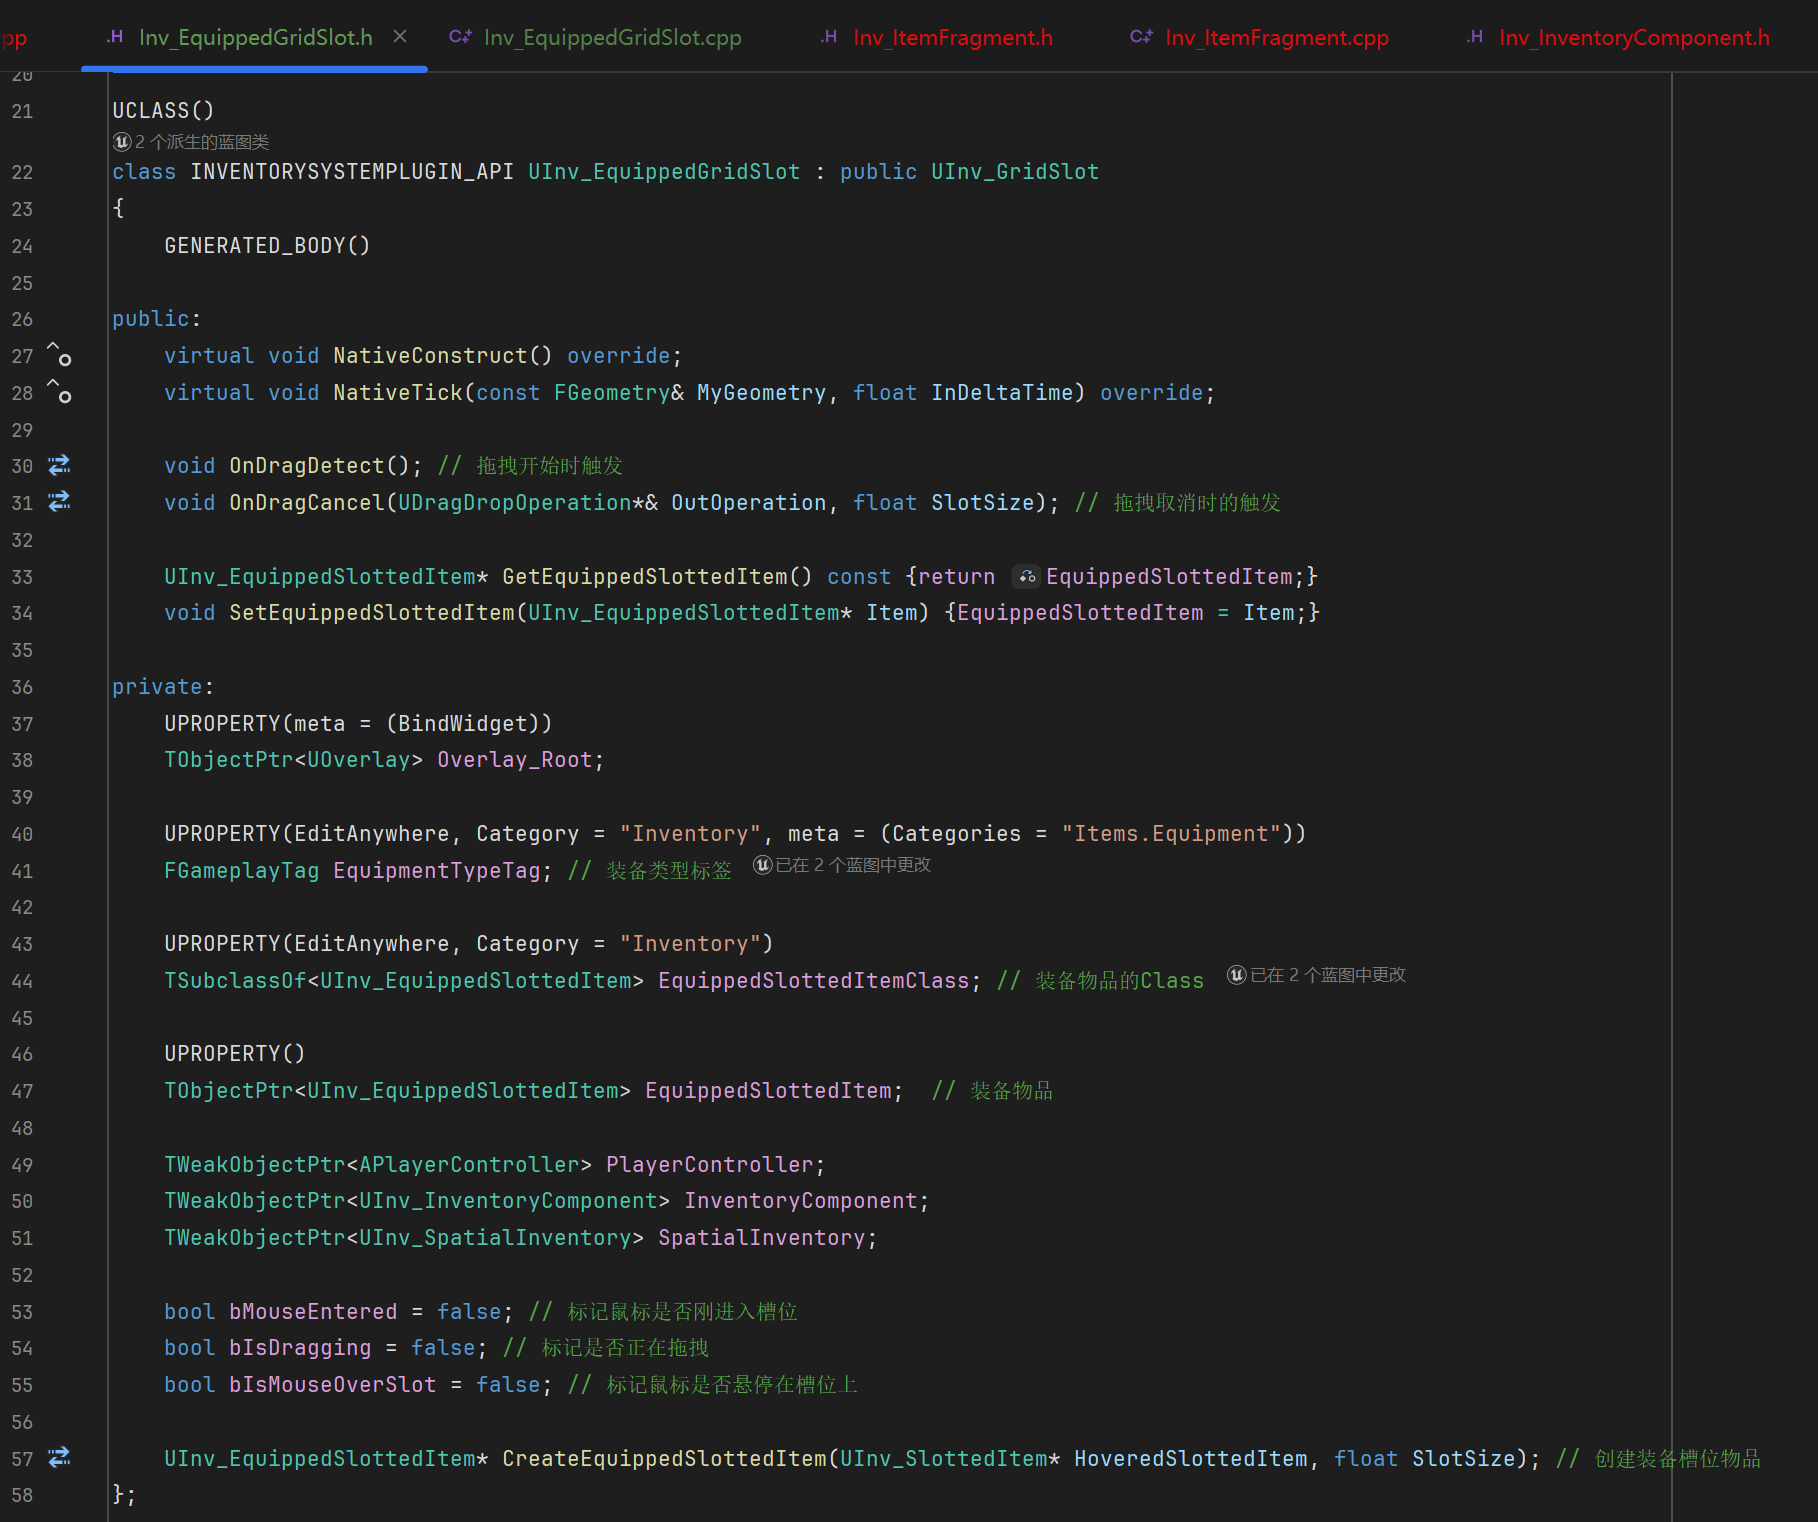Image resolution: width=1818 pixels, height=1522 pixels.
Task: Click the bIsMouseOverSlot variable name
Action: [x=333, y=1385]
